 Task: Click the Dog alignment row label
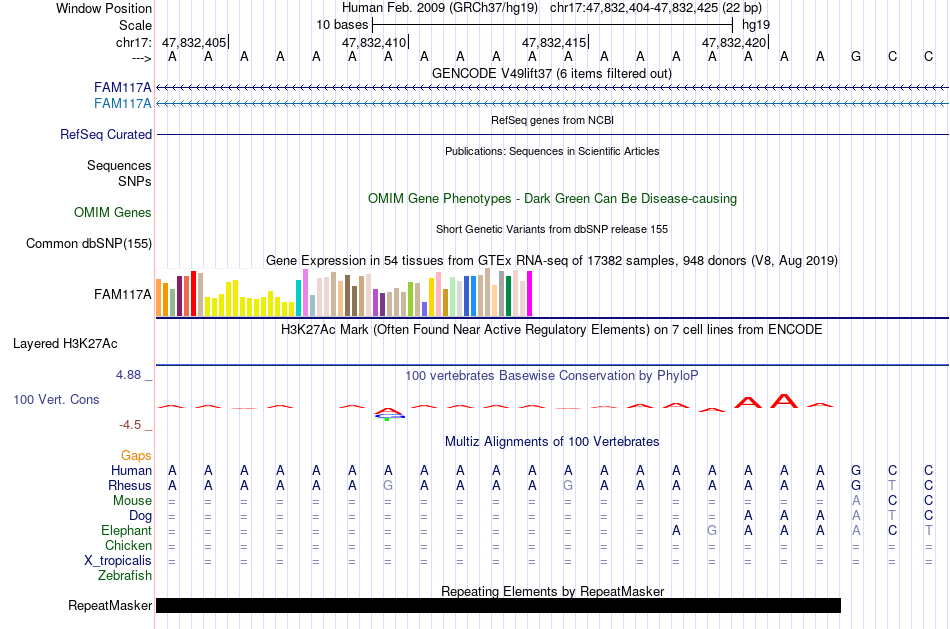point(140,516)
